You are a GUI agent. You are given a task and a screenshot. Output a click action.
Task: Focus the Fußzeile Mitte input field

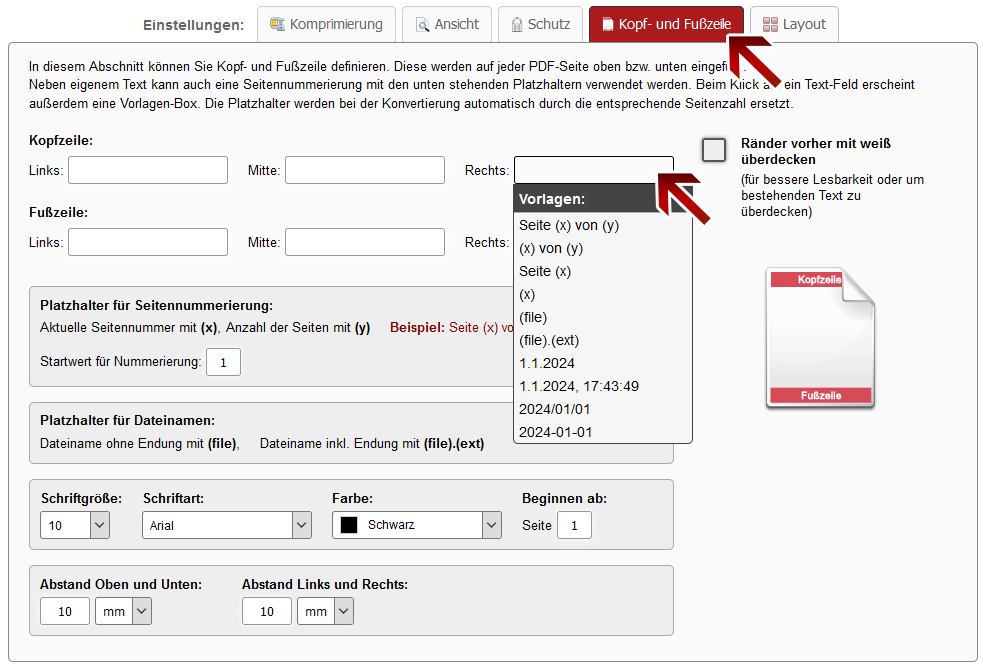[365, 242]
